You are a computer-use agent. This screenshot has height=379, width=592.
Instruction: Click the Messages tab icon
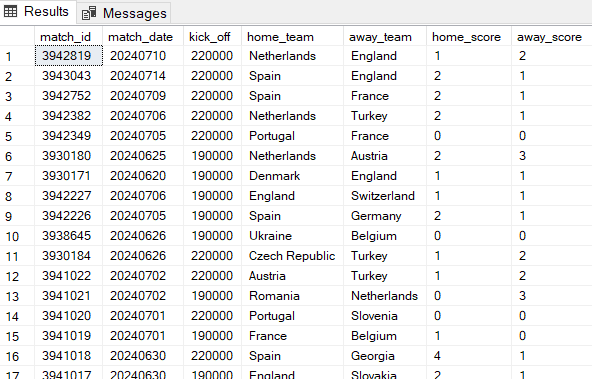(89, 14)
